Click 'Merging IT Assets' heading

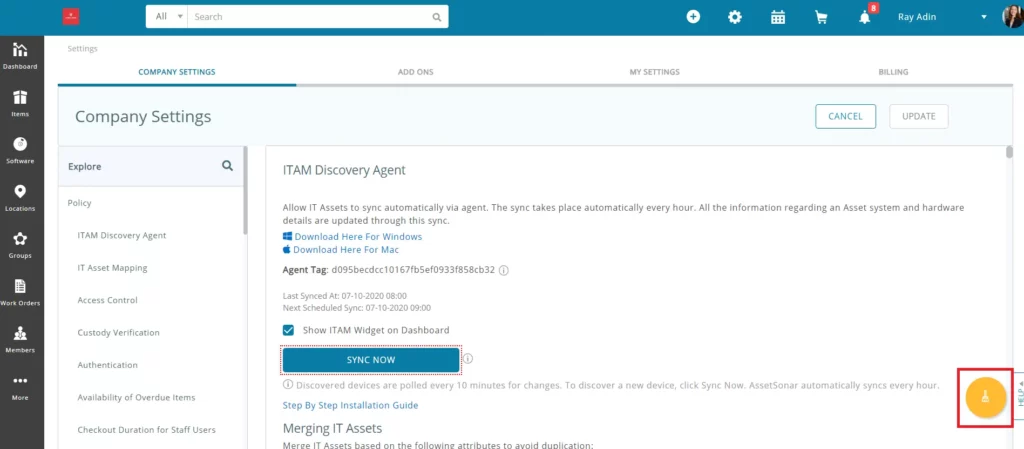pos(332,428)
